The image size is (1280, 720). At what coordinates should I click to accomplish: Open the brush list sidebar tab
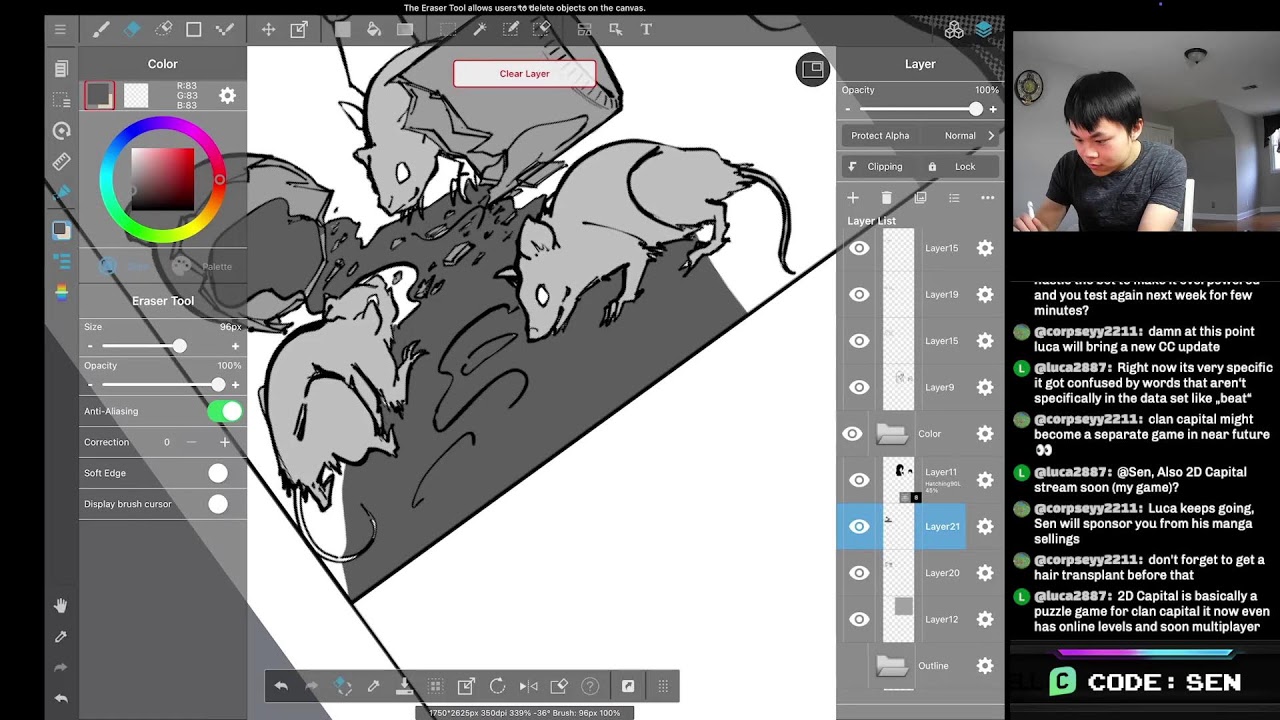pos(61,261)
